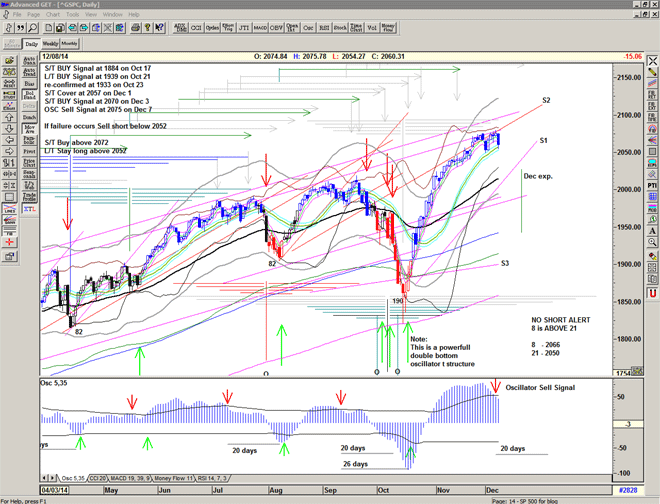Select the RSI indicator button
The height and width of the screenshot is (504, 660).
[324, 28]
